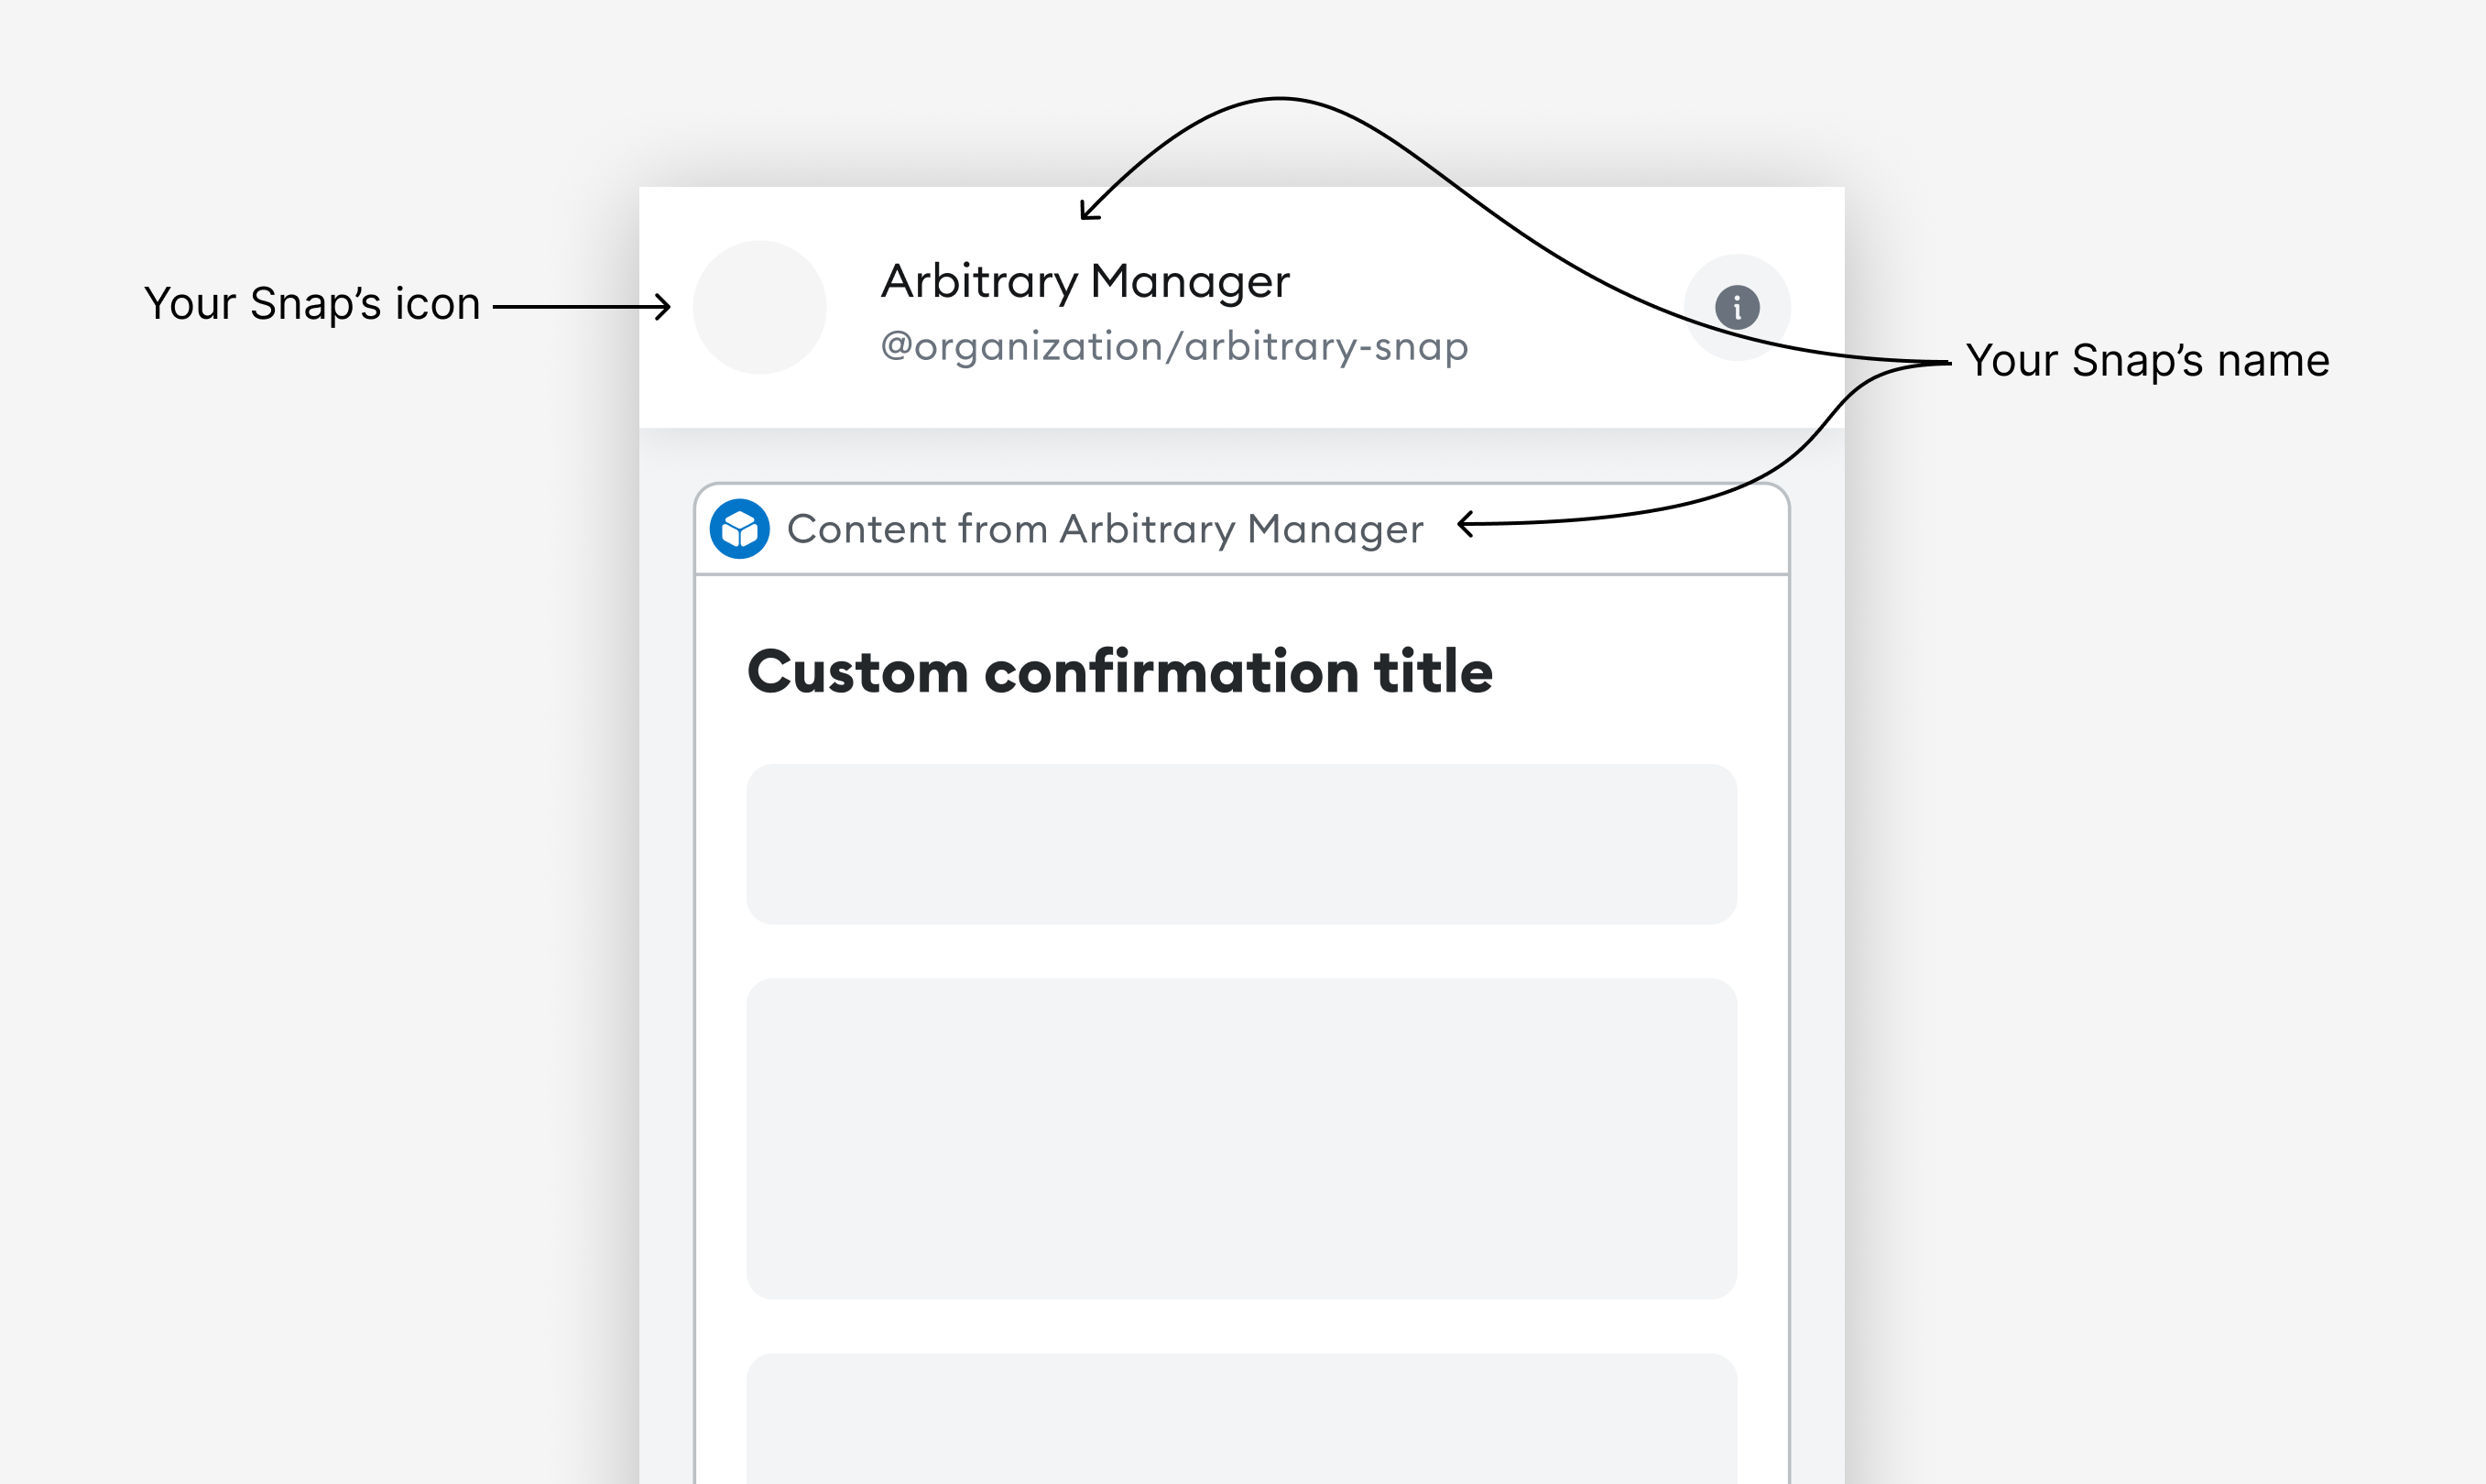
Task: Click the blue cube Snap icon
Action: [x=740, y=529]
